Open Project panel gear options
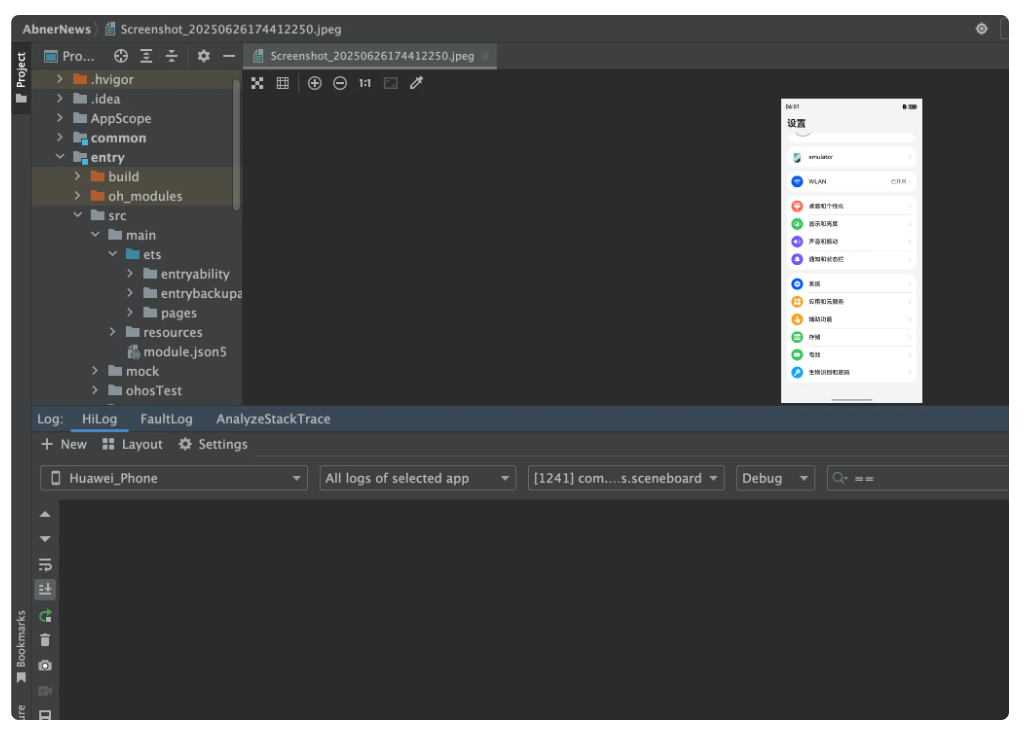 [x=204, y=56]
